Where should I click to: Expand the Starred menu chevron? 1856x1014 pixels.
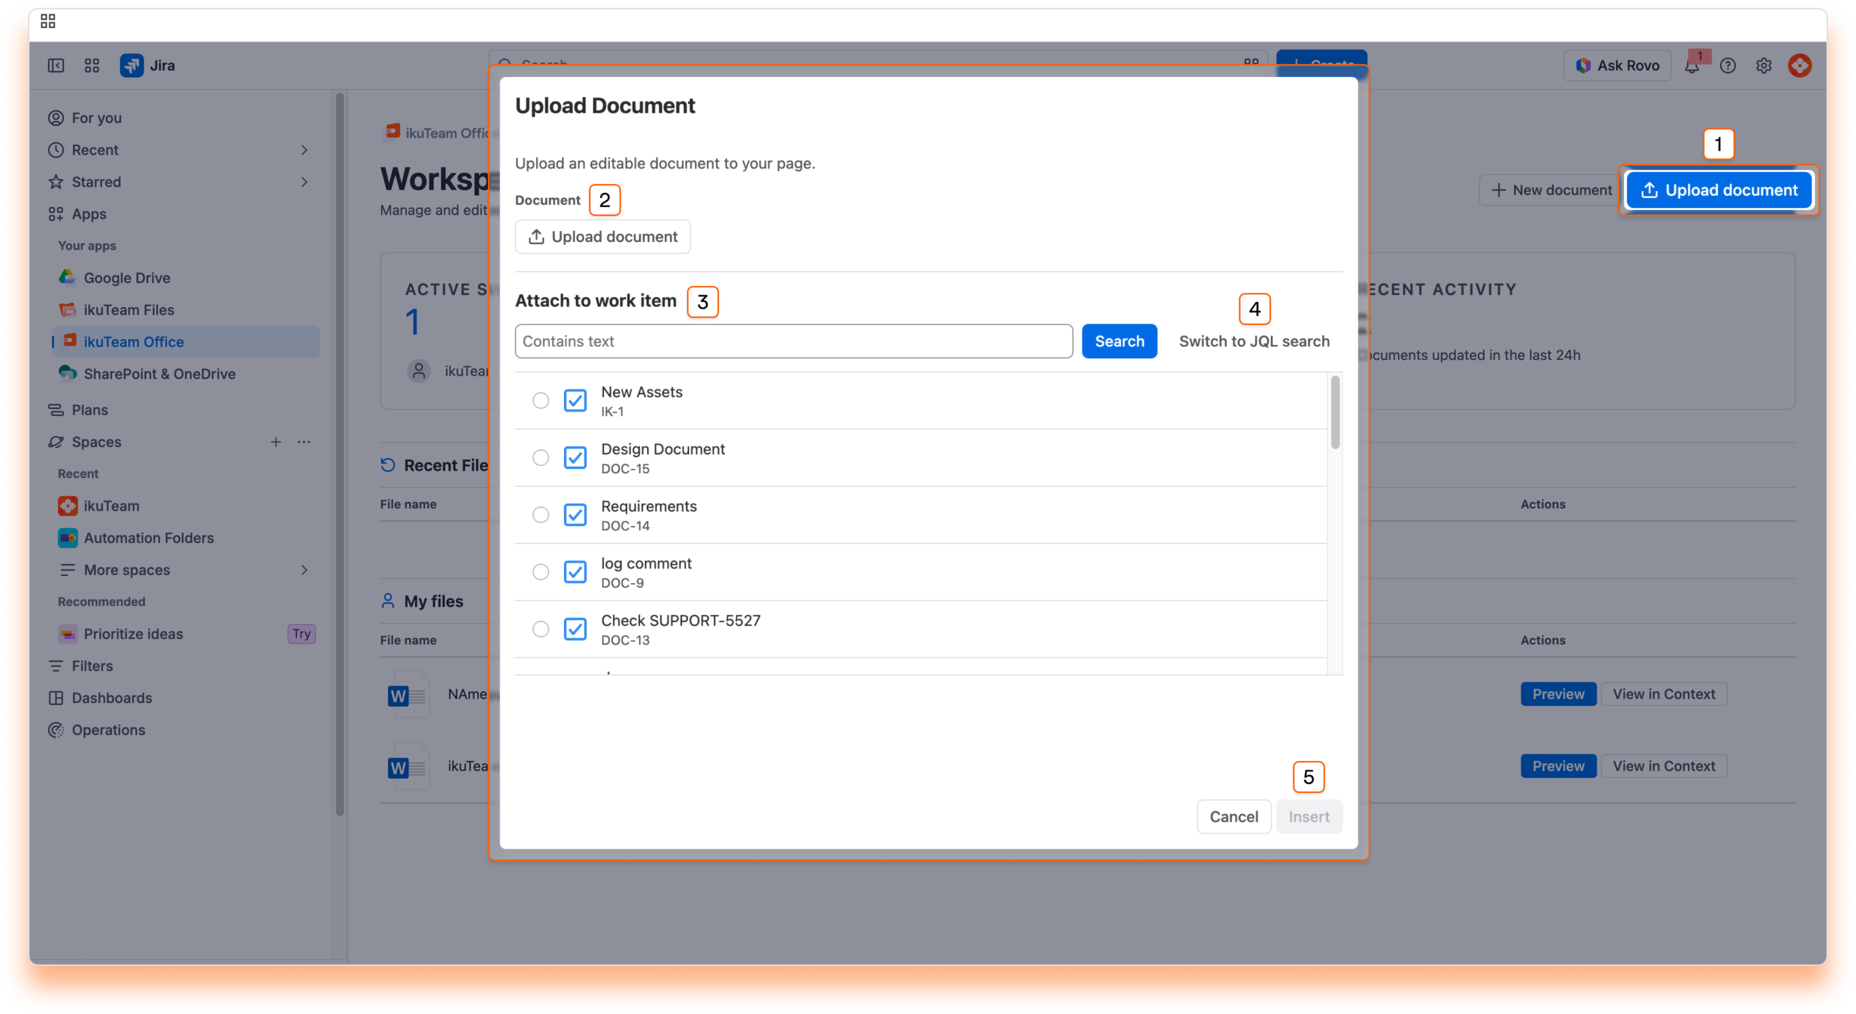(x=304, y=182)
